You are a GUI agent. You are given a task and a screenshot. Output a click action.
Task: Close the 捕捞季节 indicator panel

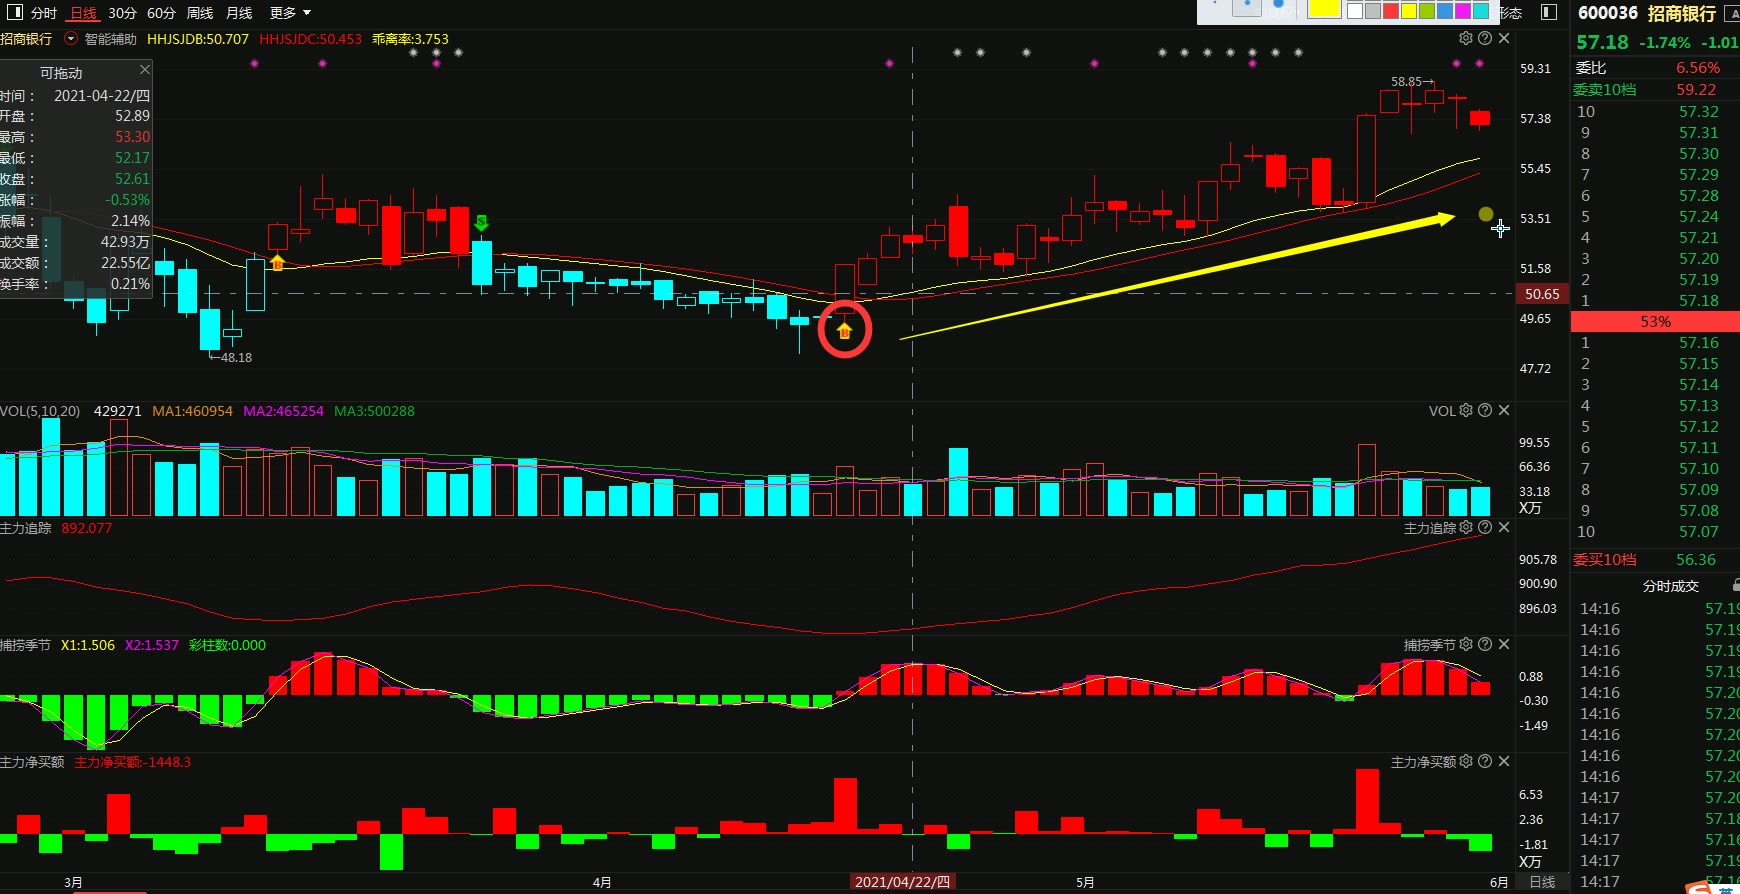click(x=1504, y=644)
